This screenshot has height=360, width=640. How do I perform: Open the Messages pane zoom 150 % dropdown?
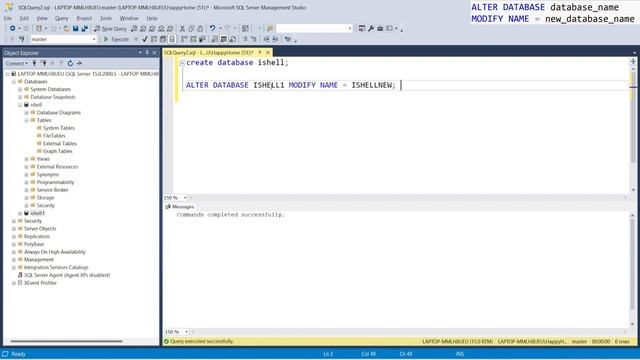pyautogui.click(x=186, y=332)
